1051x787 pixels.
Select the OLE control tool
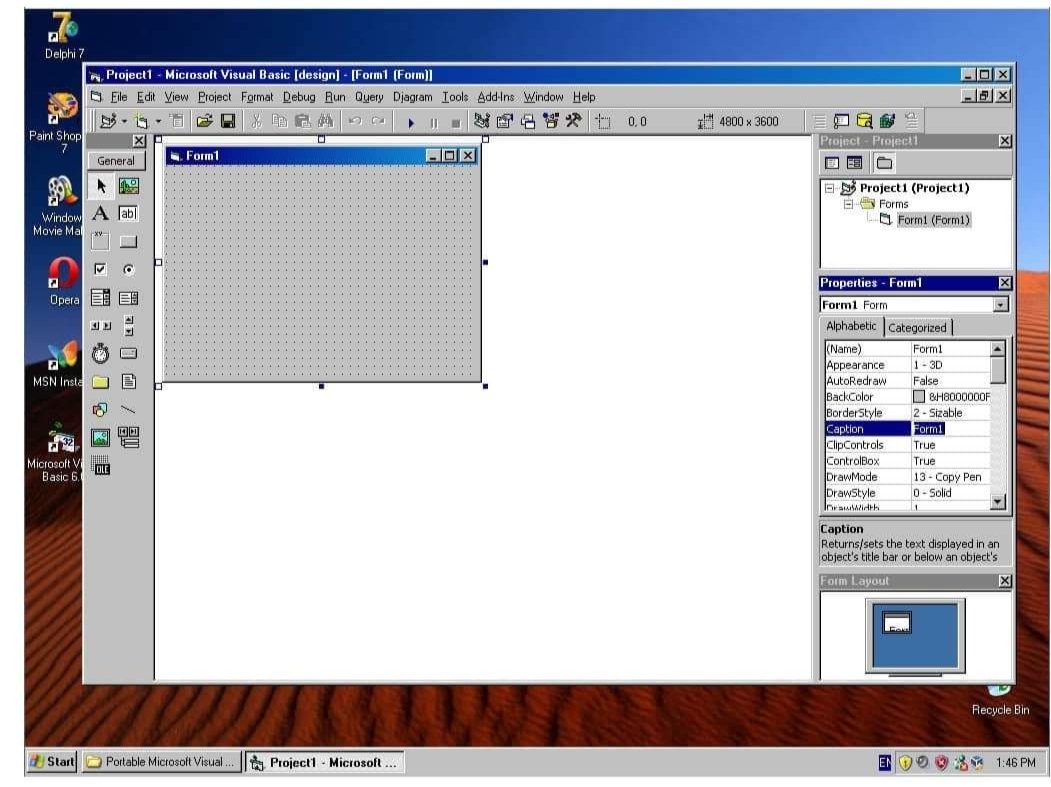click(101, 466)
